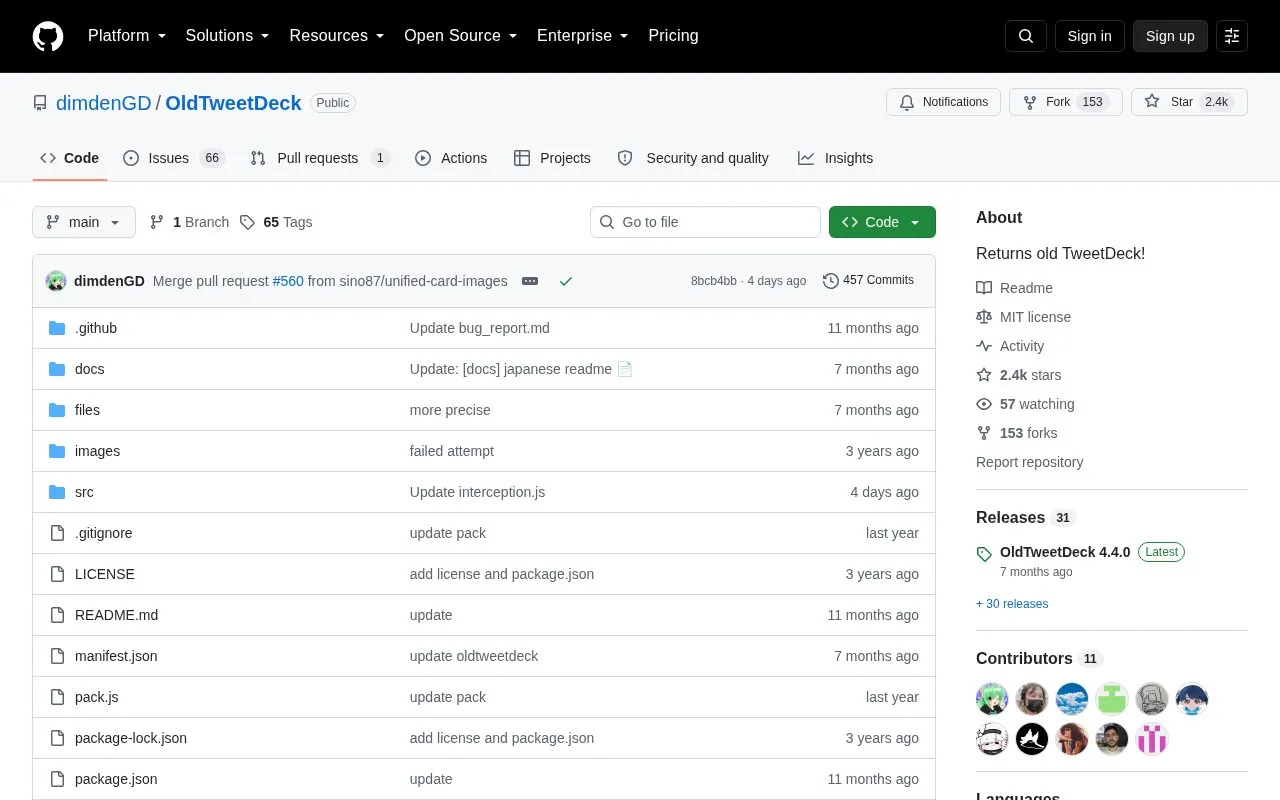Open the .github folder
The height and width of the screenshot is (800, 1280).
[x=96, y=328]
